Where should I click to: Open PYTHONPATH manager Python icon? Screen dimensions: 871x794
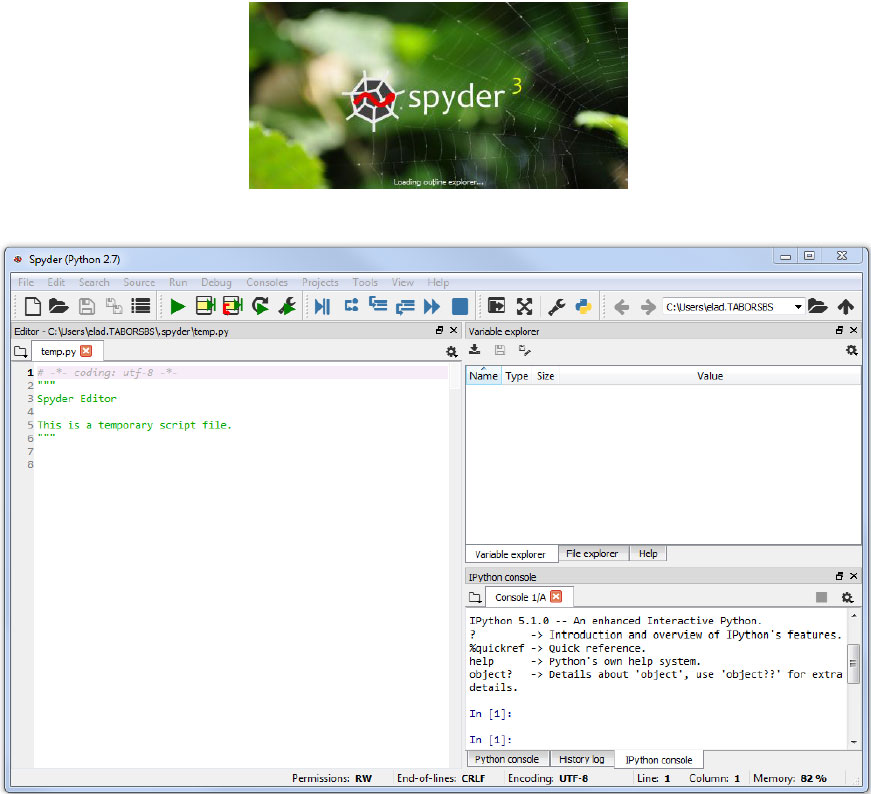pos(583,306)
